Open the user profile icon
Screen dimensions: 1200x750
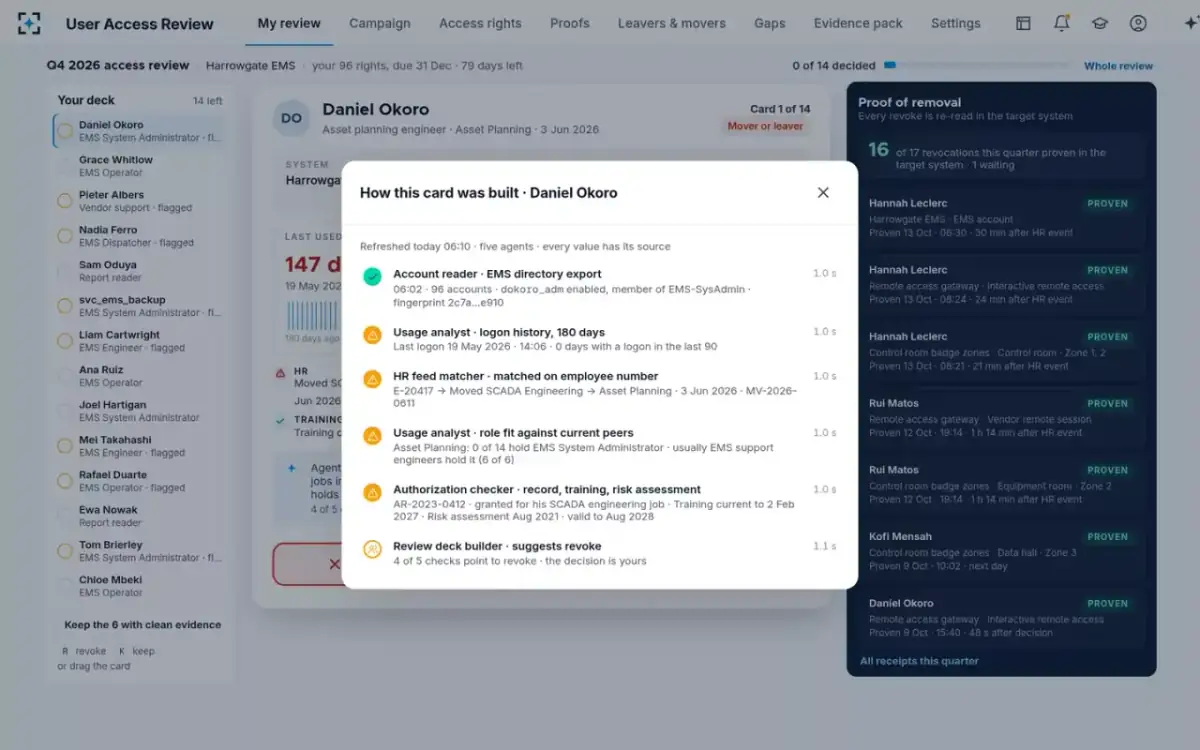pos(1138,23)
